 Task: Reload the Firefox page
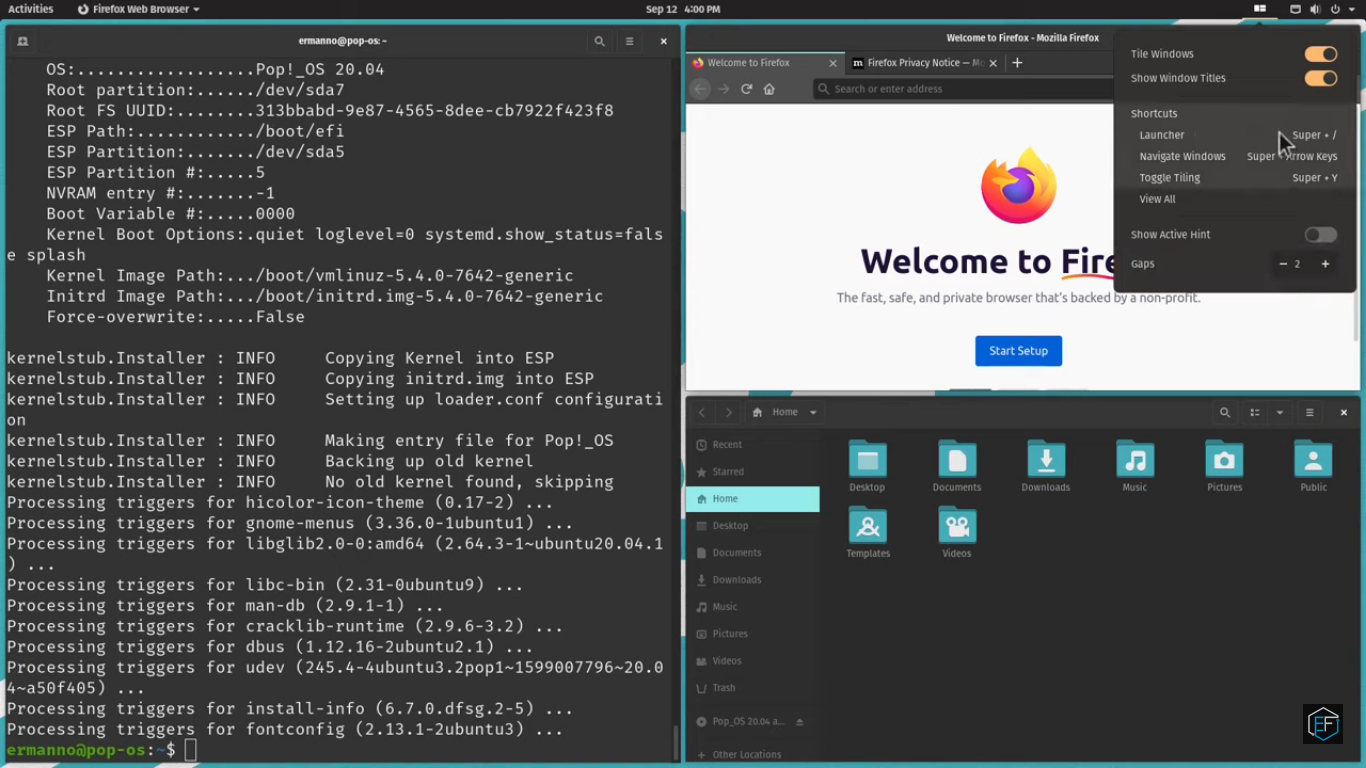[746, 89]
